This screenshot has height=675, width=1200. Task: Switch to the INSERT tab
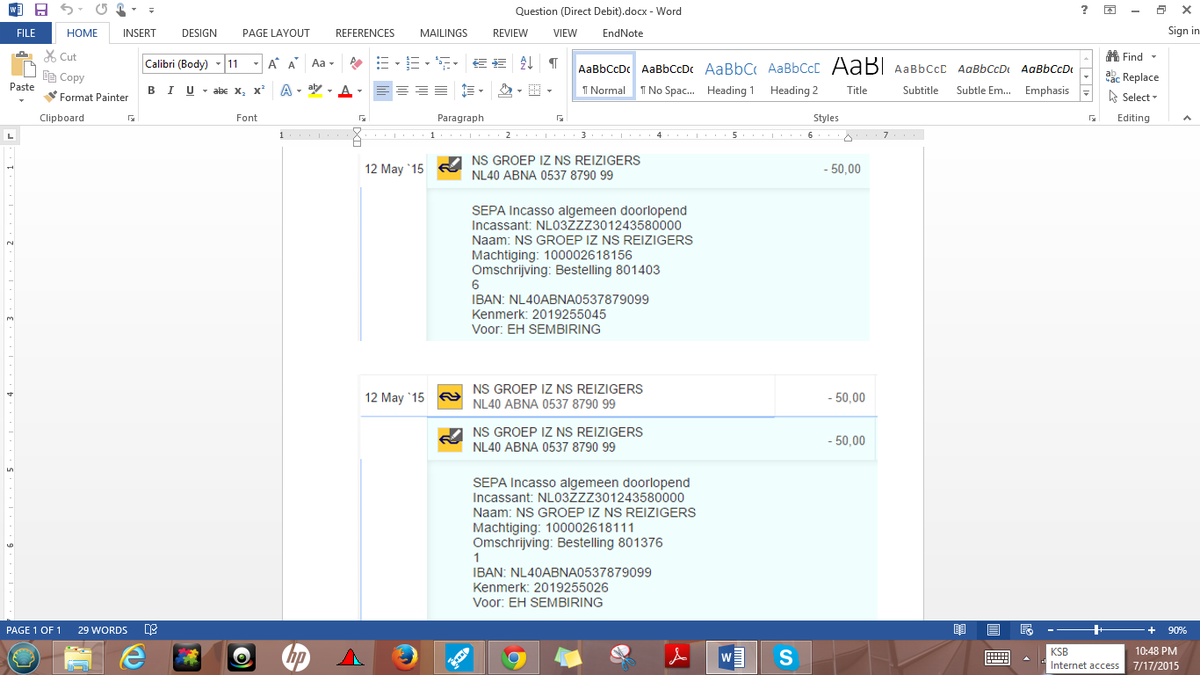coord(139,33)
